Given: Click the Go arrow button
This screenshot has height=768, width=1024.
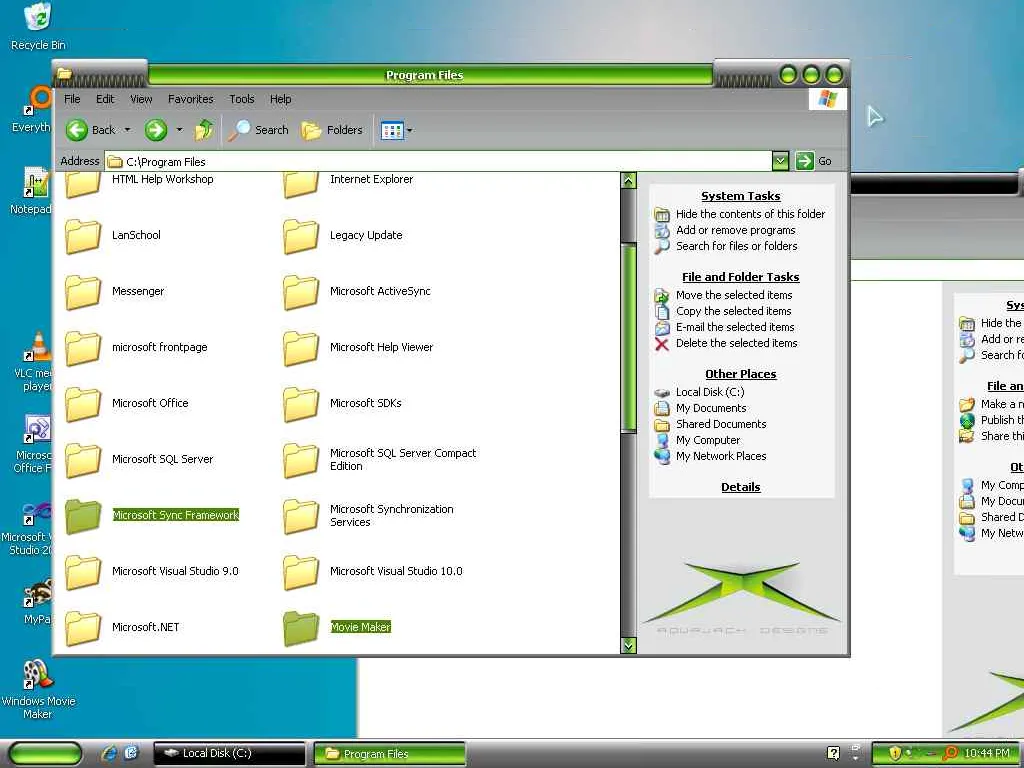Looking at the screenshot, I should (805, 161).
